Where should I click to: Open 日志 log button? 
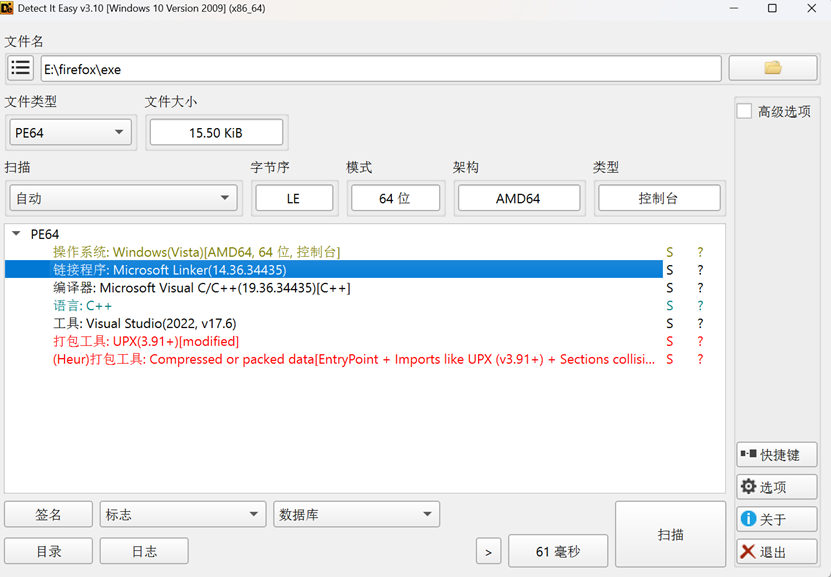(144, 552)
